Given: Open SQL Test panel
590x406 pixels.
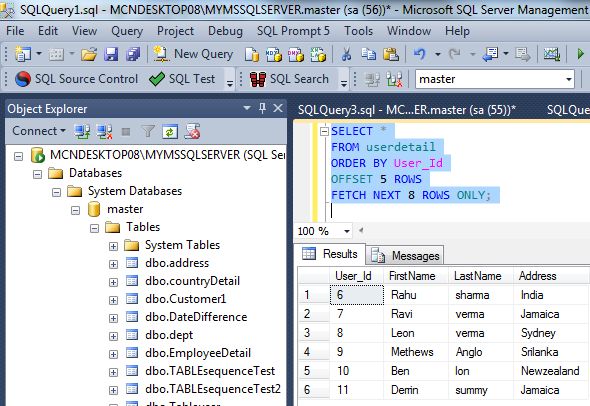Looking at the screenshot, I should pos(182,79).
